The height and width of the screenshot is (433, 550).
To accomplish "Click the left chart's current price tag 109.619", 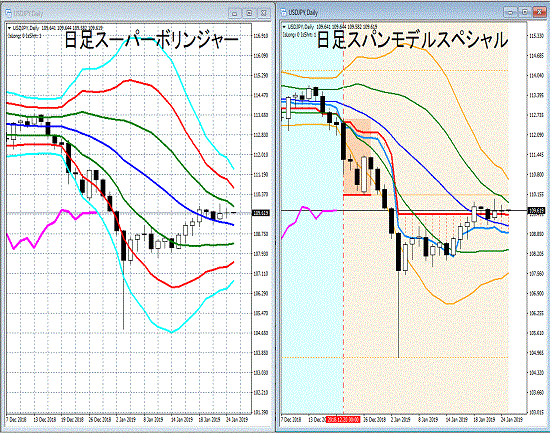I will (x=261, y=213).
